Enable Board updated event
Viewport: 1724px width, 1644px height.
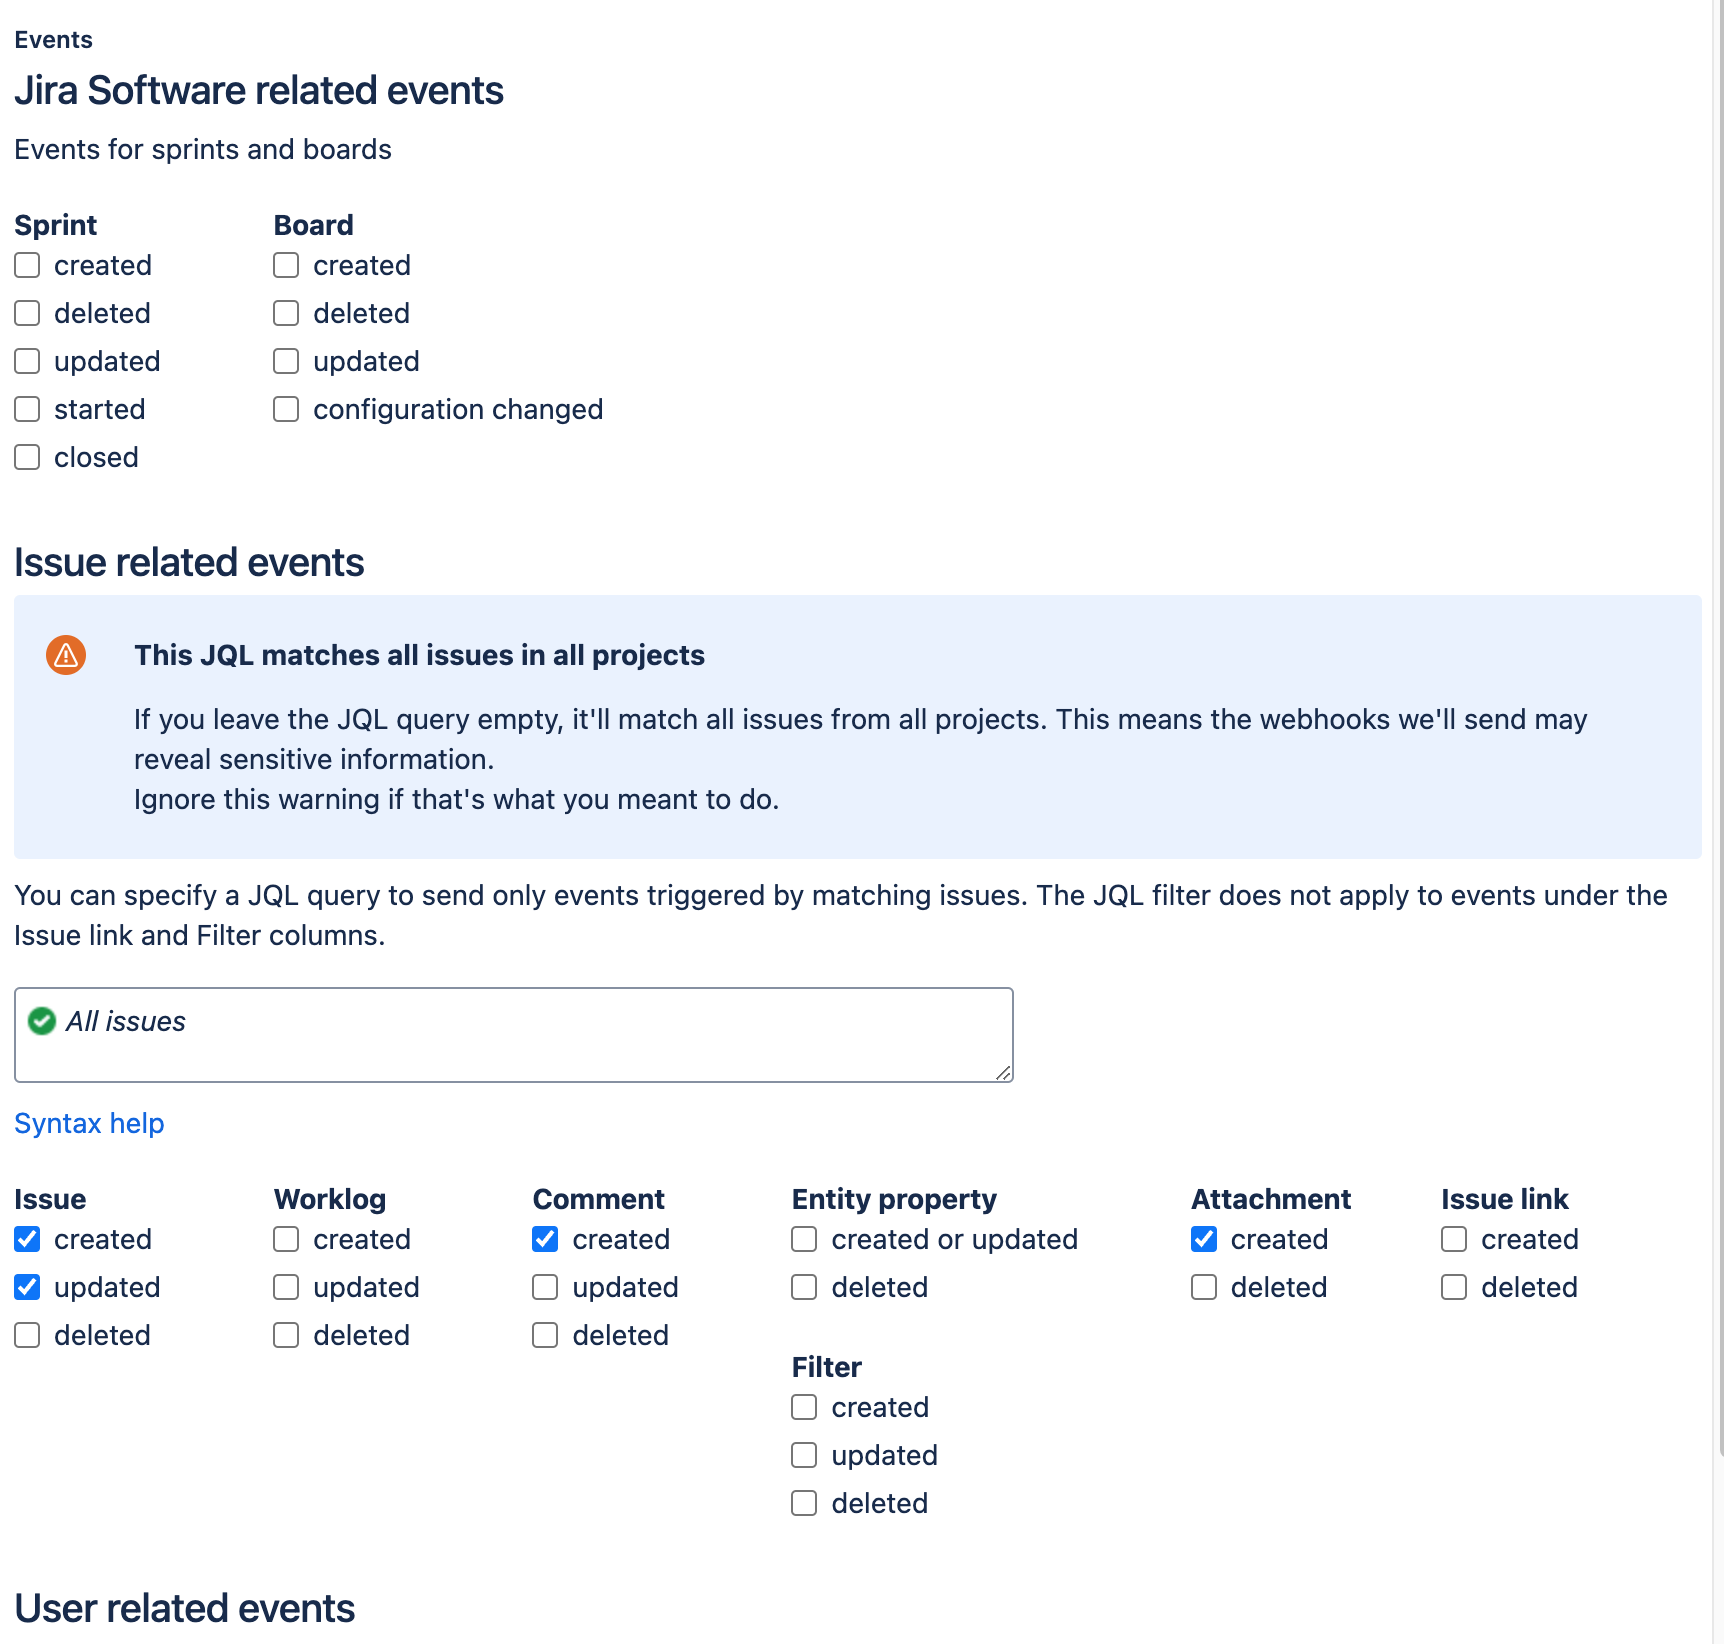pyautogui.click(x=286, y=361)
